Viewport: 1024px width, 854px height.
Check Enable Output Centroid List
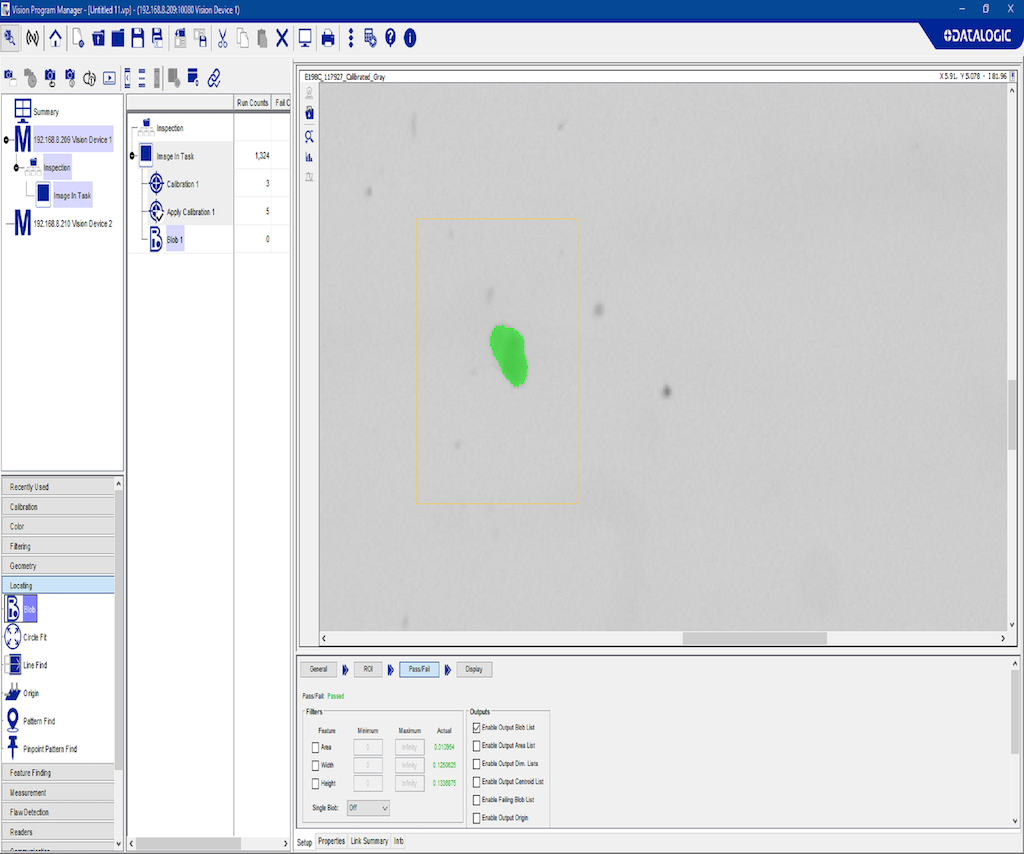point(476,781)
